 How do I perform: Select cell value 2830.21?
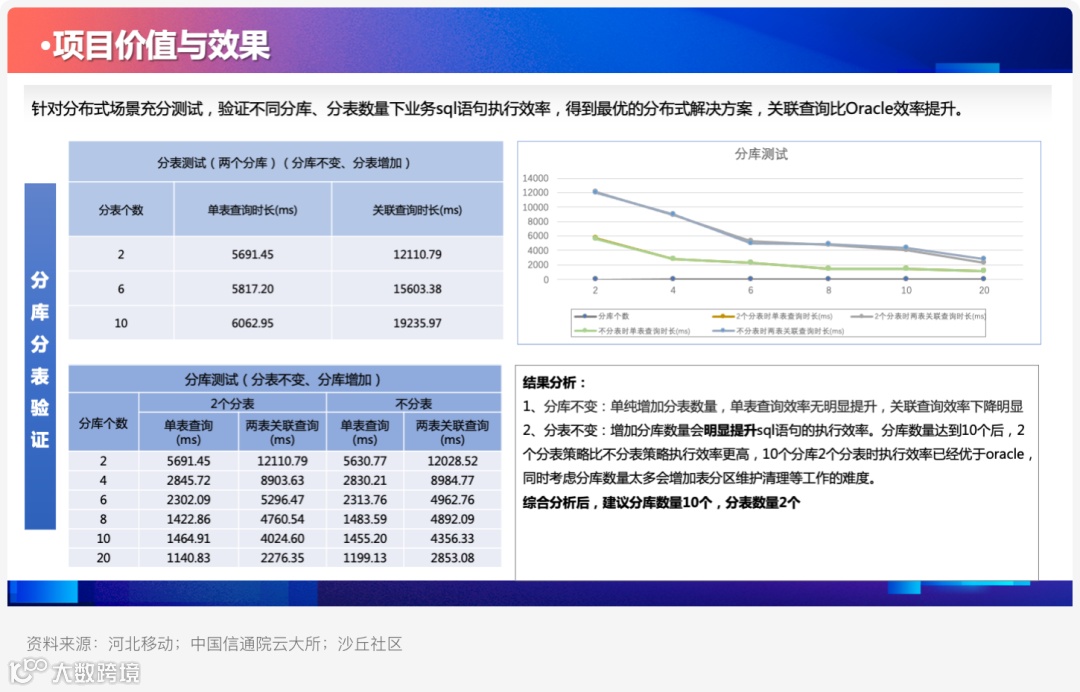pos(365,481)
